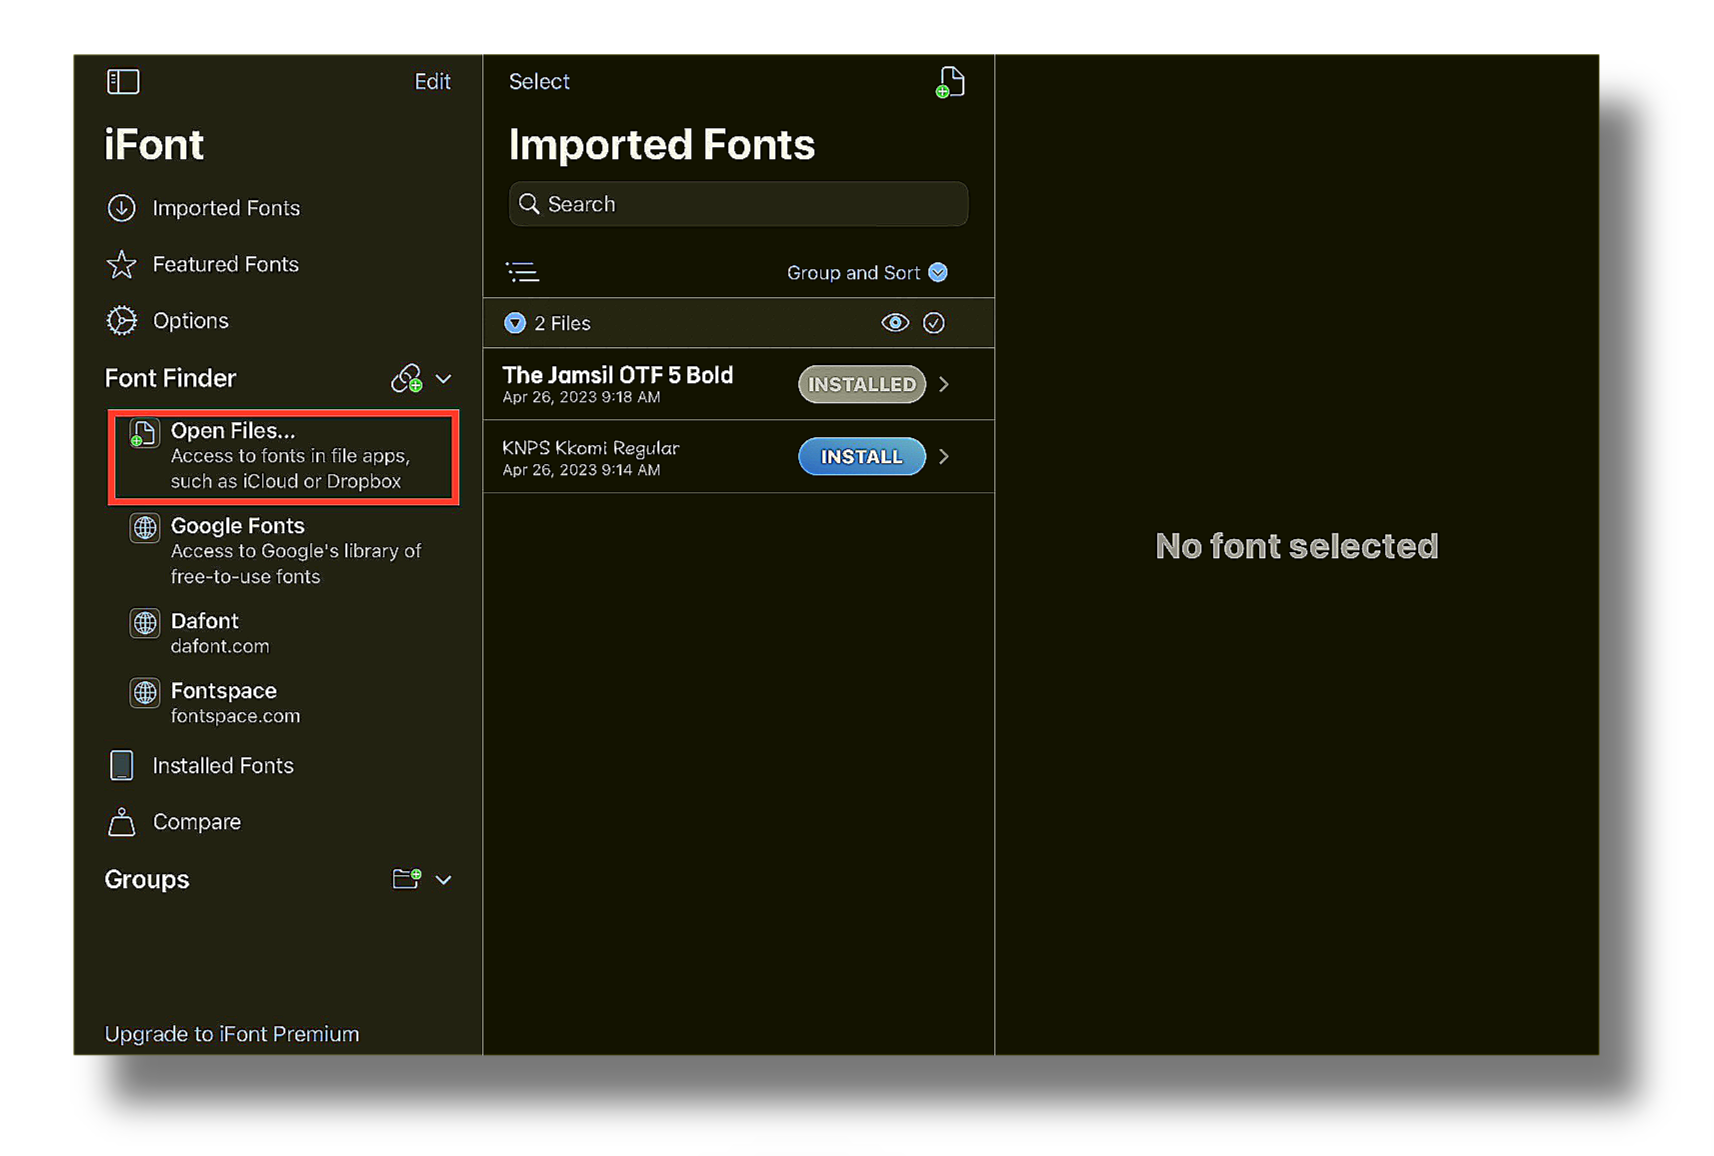
Task: Upgrade to iFont Premium
Action: (x=232, y=1034)
